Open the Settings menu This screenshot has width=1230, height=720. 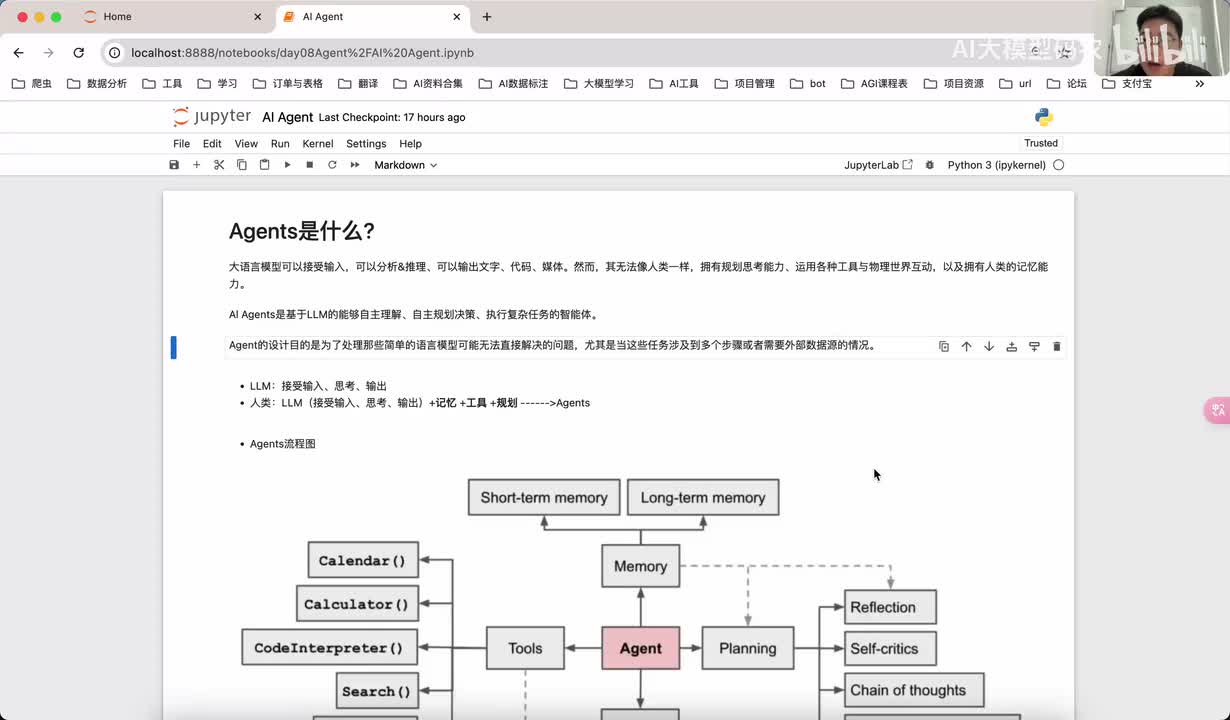pos(366,144)
